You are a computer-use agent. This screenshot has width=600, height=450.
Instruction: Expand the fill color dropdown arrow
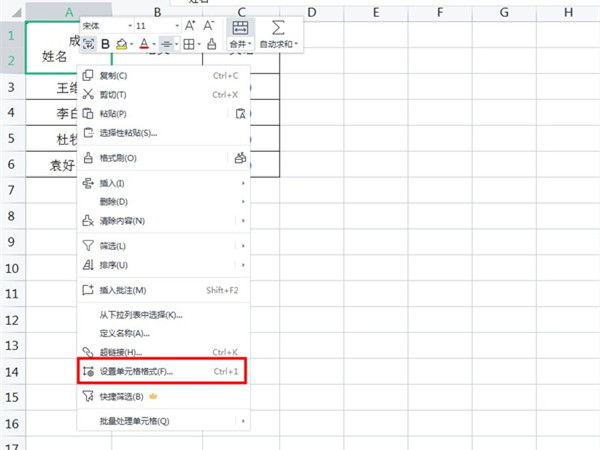pyautogui.click(x=131, y=45)
